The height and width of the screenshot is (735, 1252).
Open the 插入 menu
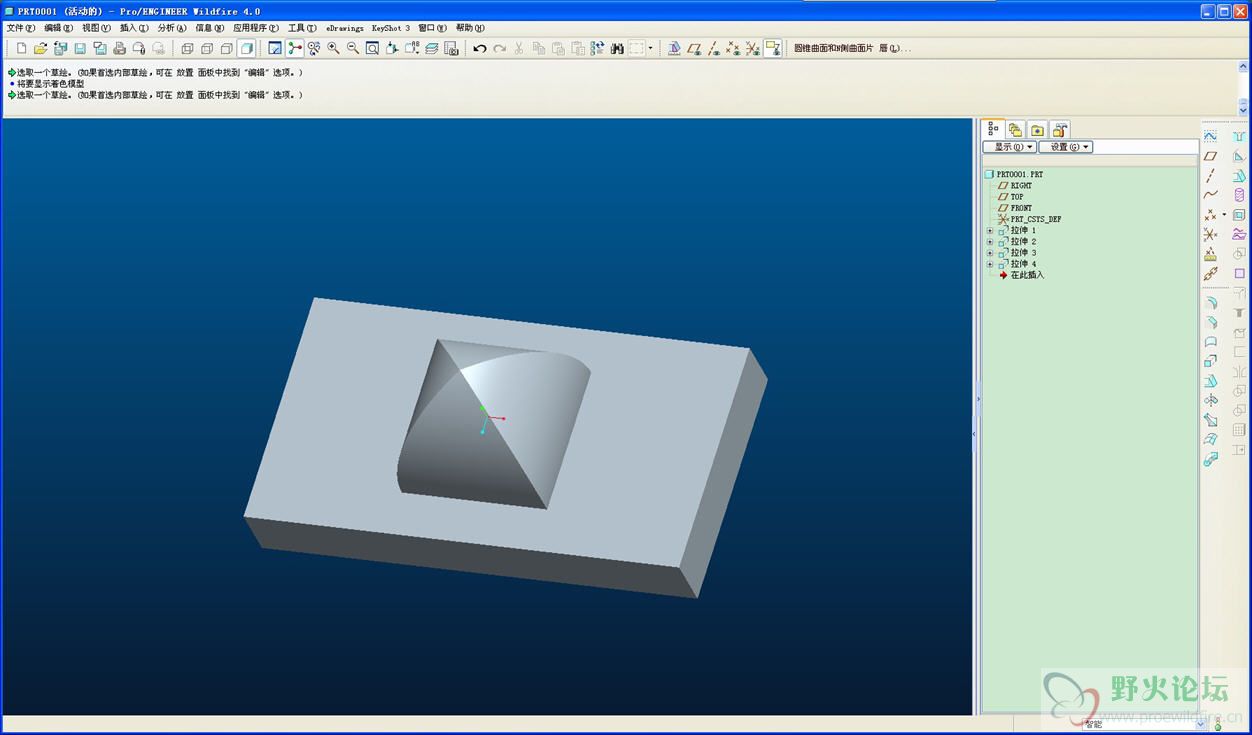point(134,28)
